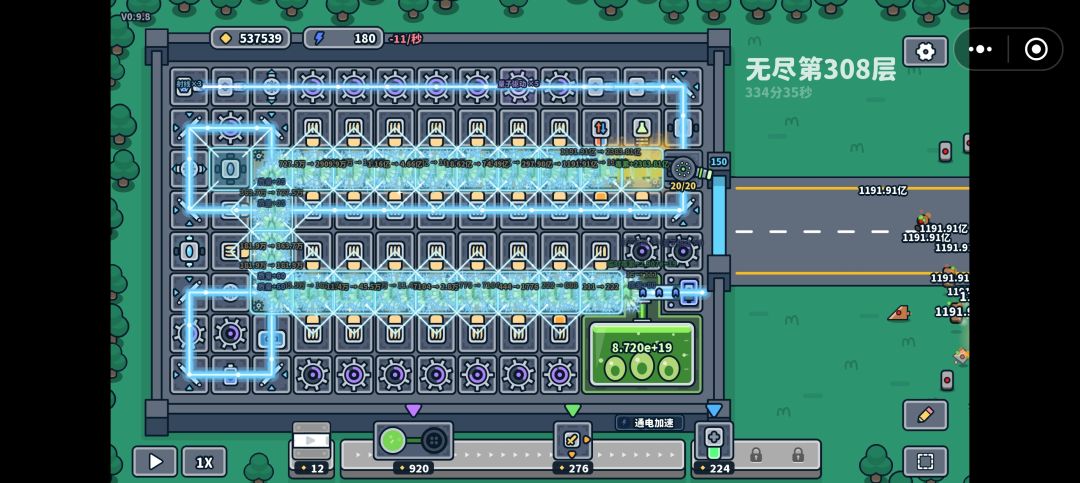Select the three-bar emitter module with orange tab
Image resolution: width=1080 pixels, height=483 pixels.
point(230,251)
